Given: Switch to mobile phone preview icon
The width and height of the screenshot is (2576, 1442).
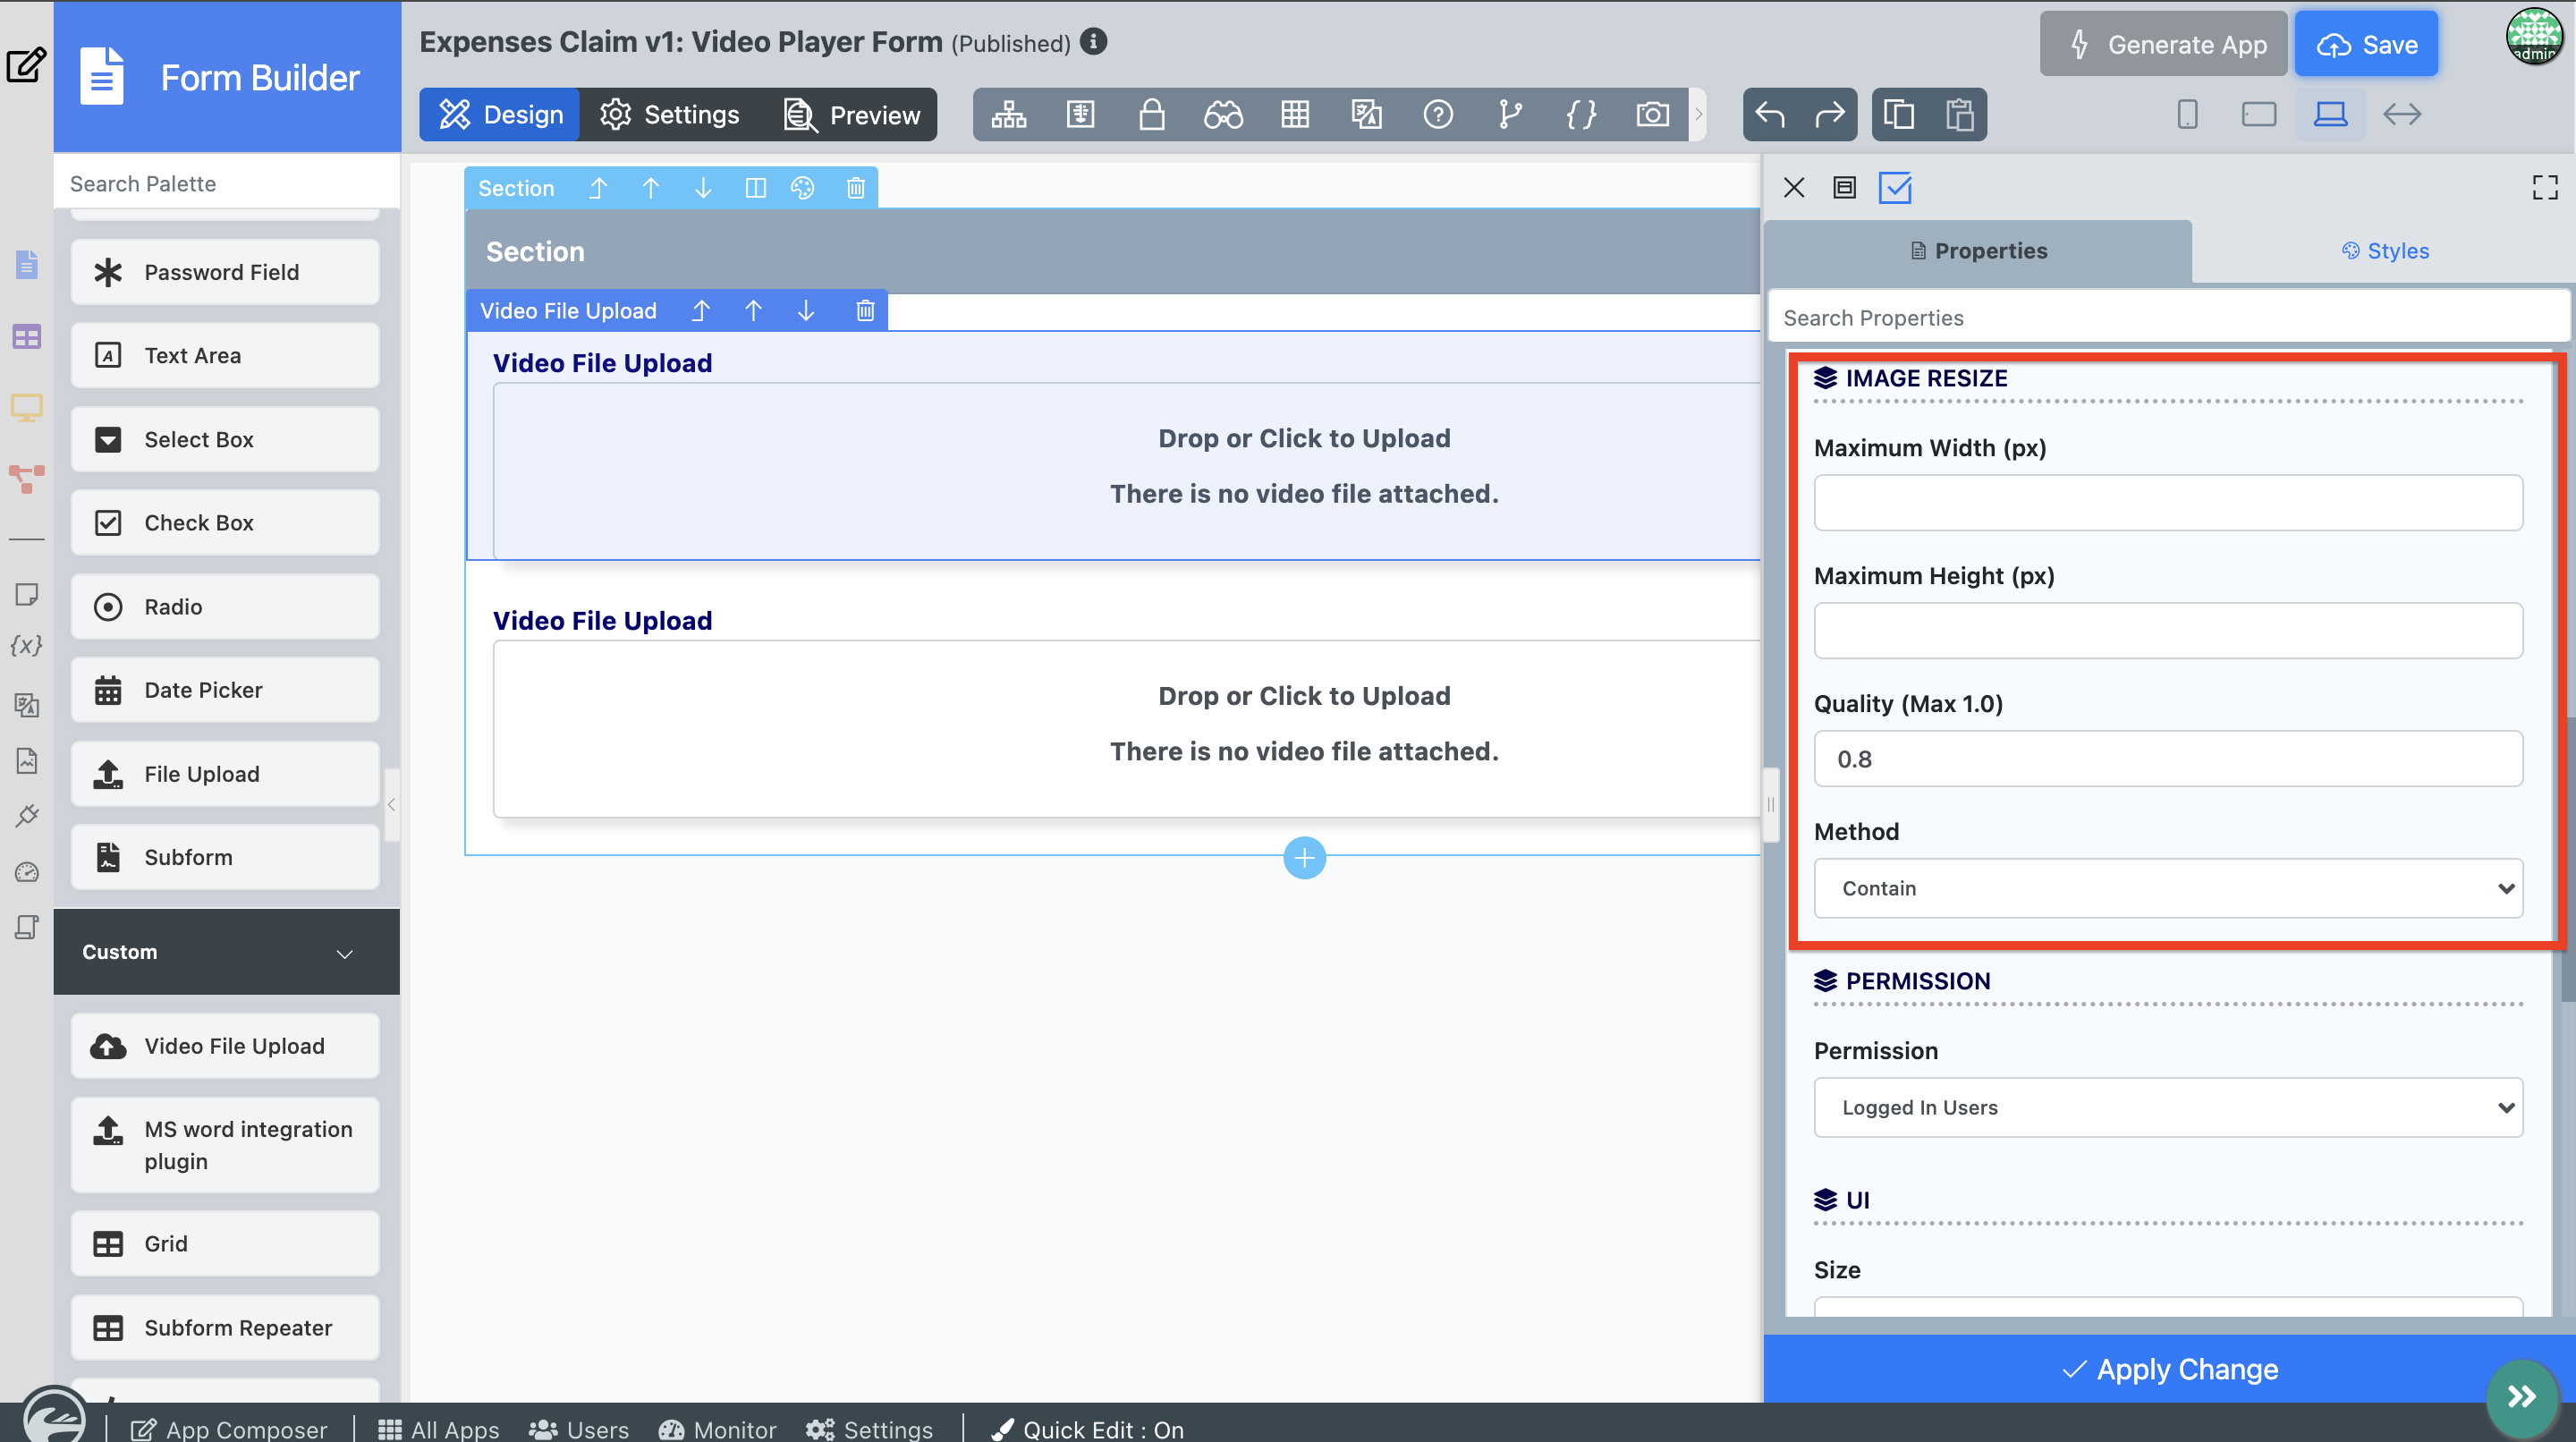Looking at the screenshot, I should click(x=2187, y=114).
